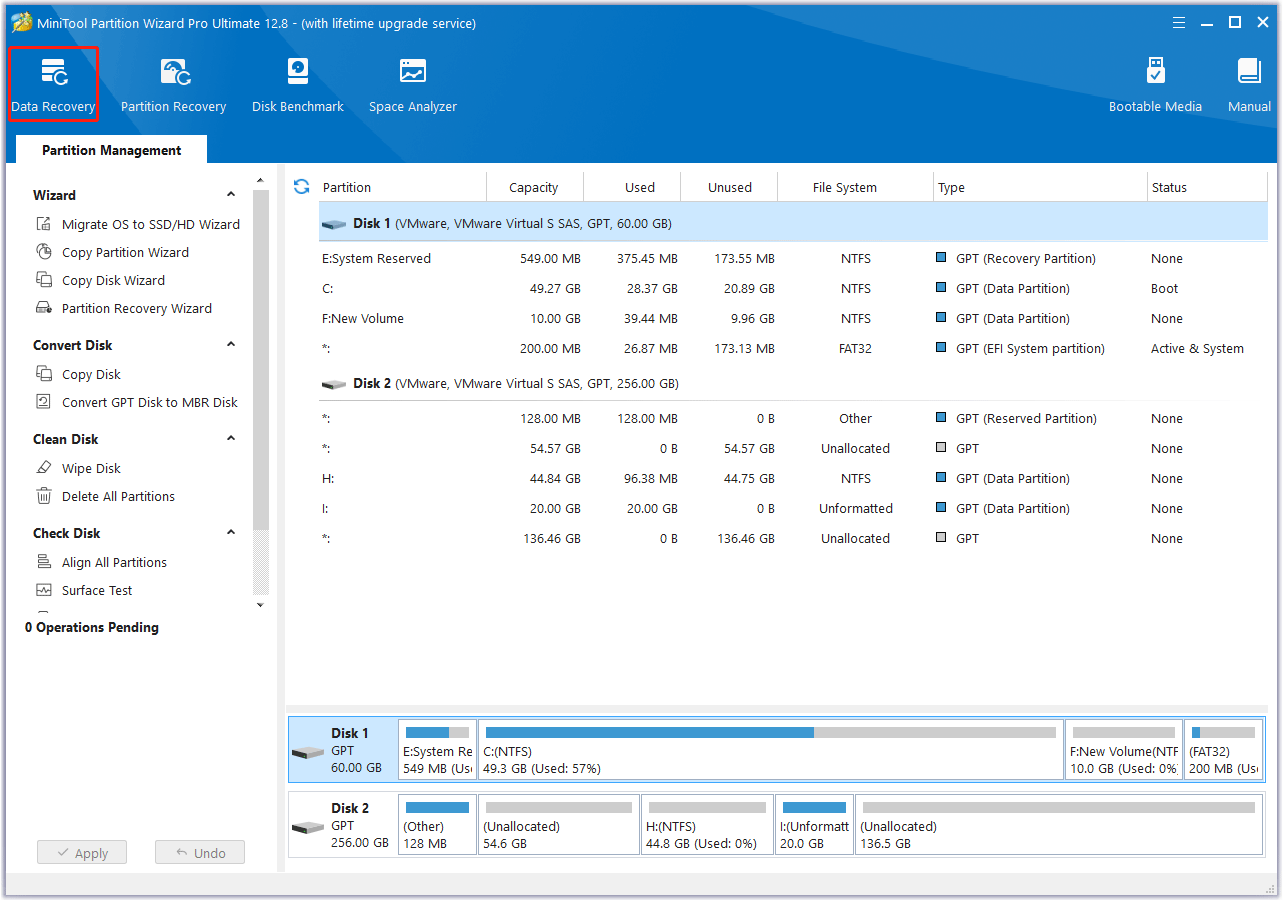
Task: Open the application hamburger menu
Action: point(1178,21)
